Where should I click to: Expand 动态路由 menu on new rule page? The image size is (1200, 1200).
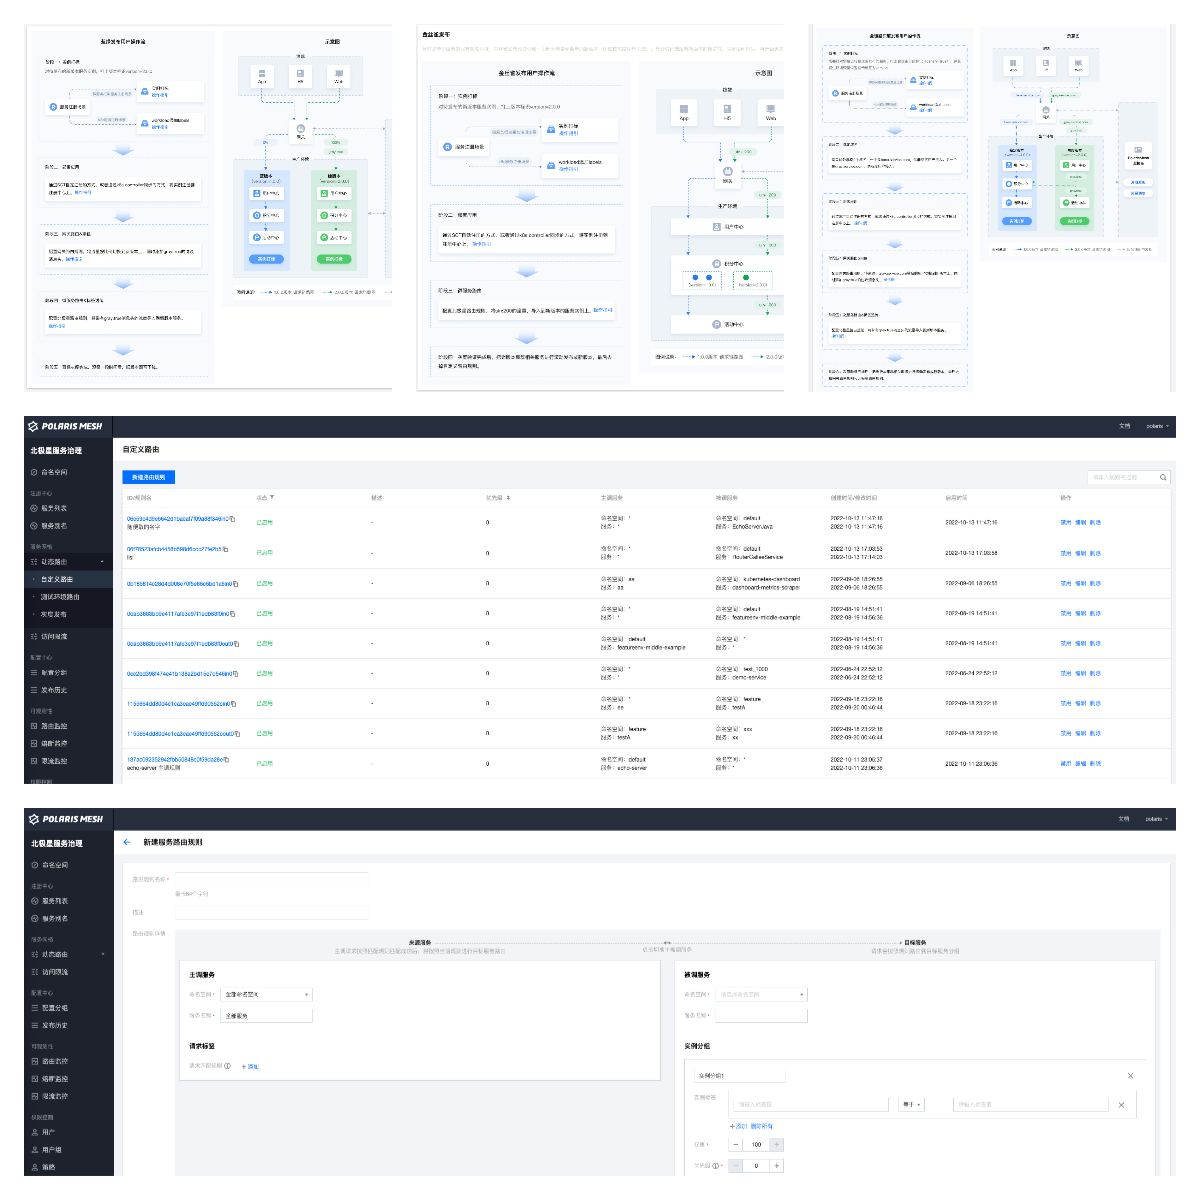click(102, 955)
